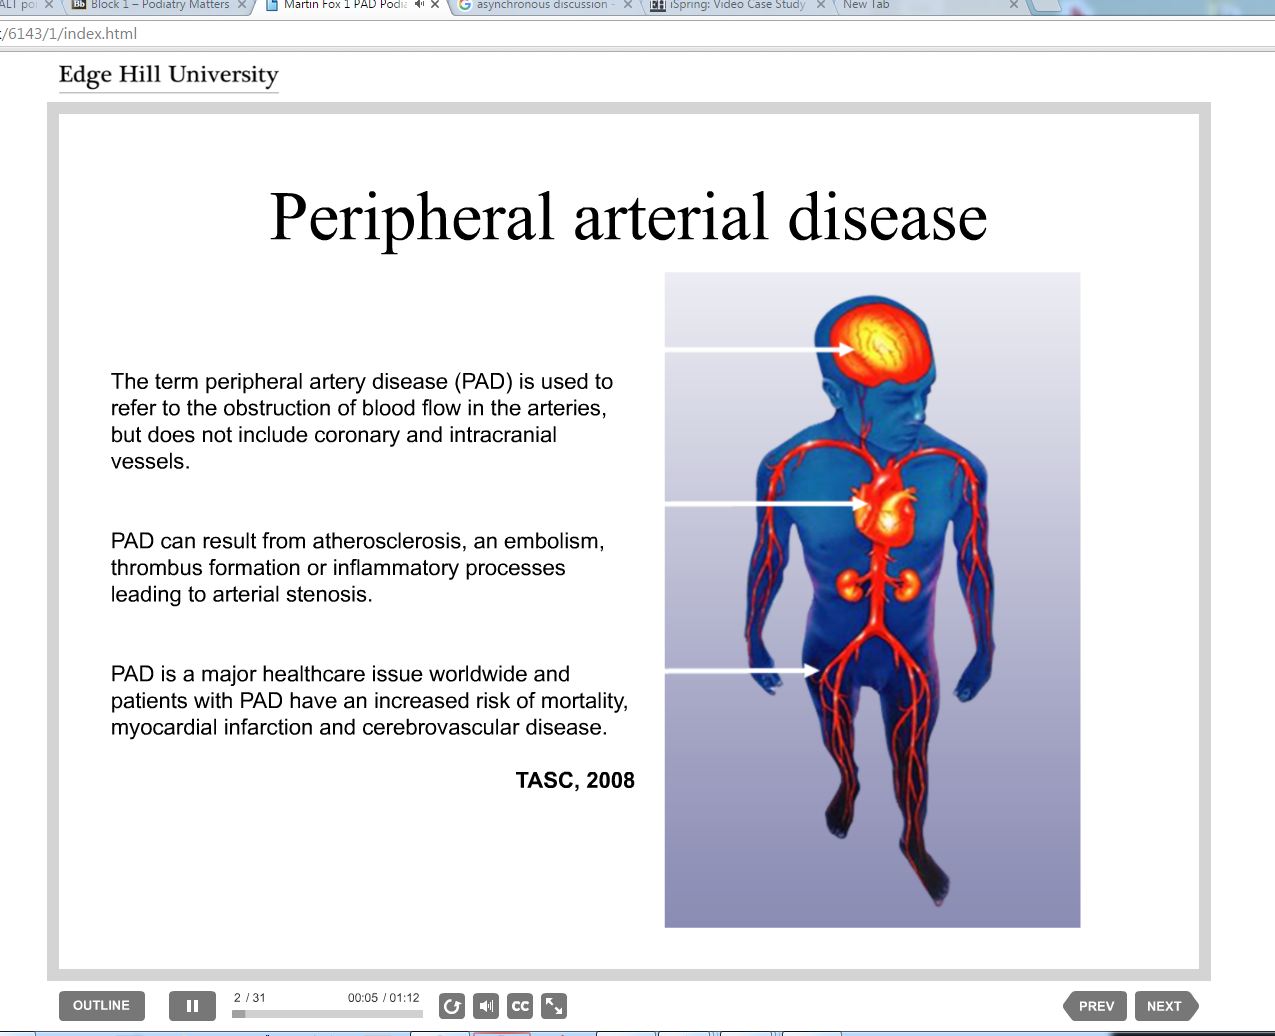Image resolution: width=1275 pixels, height=1036 pixels.
Task: Replay the current slide
Action: (x=452, y=1006)
